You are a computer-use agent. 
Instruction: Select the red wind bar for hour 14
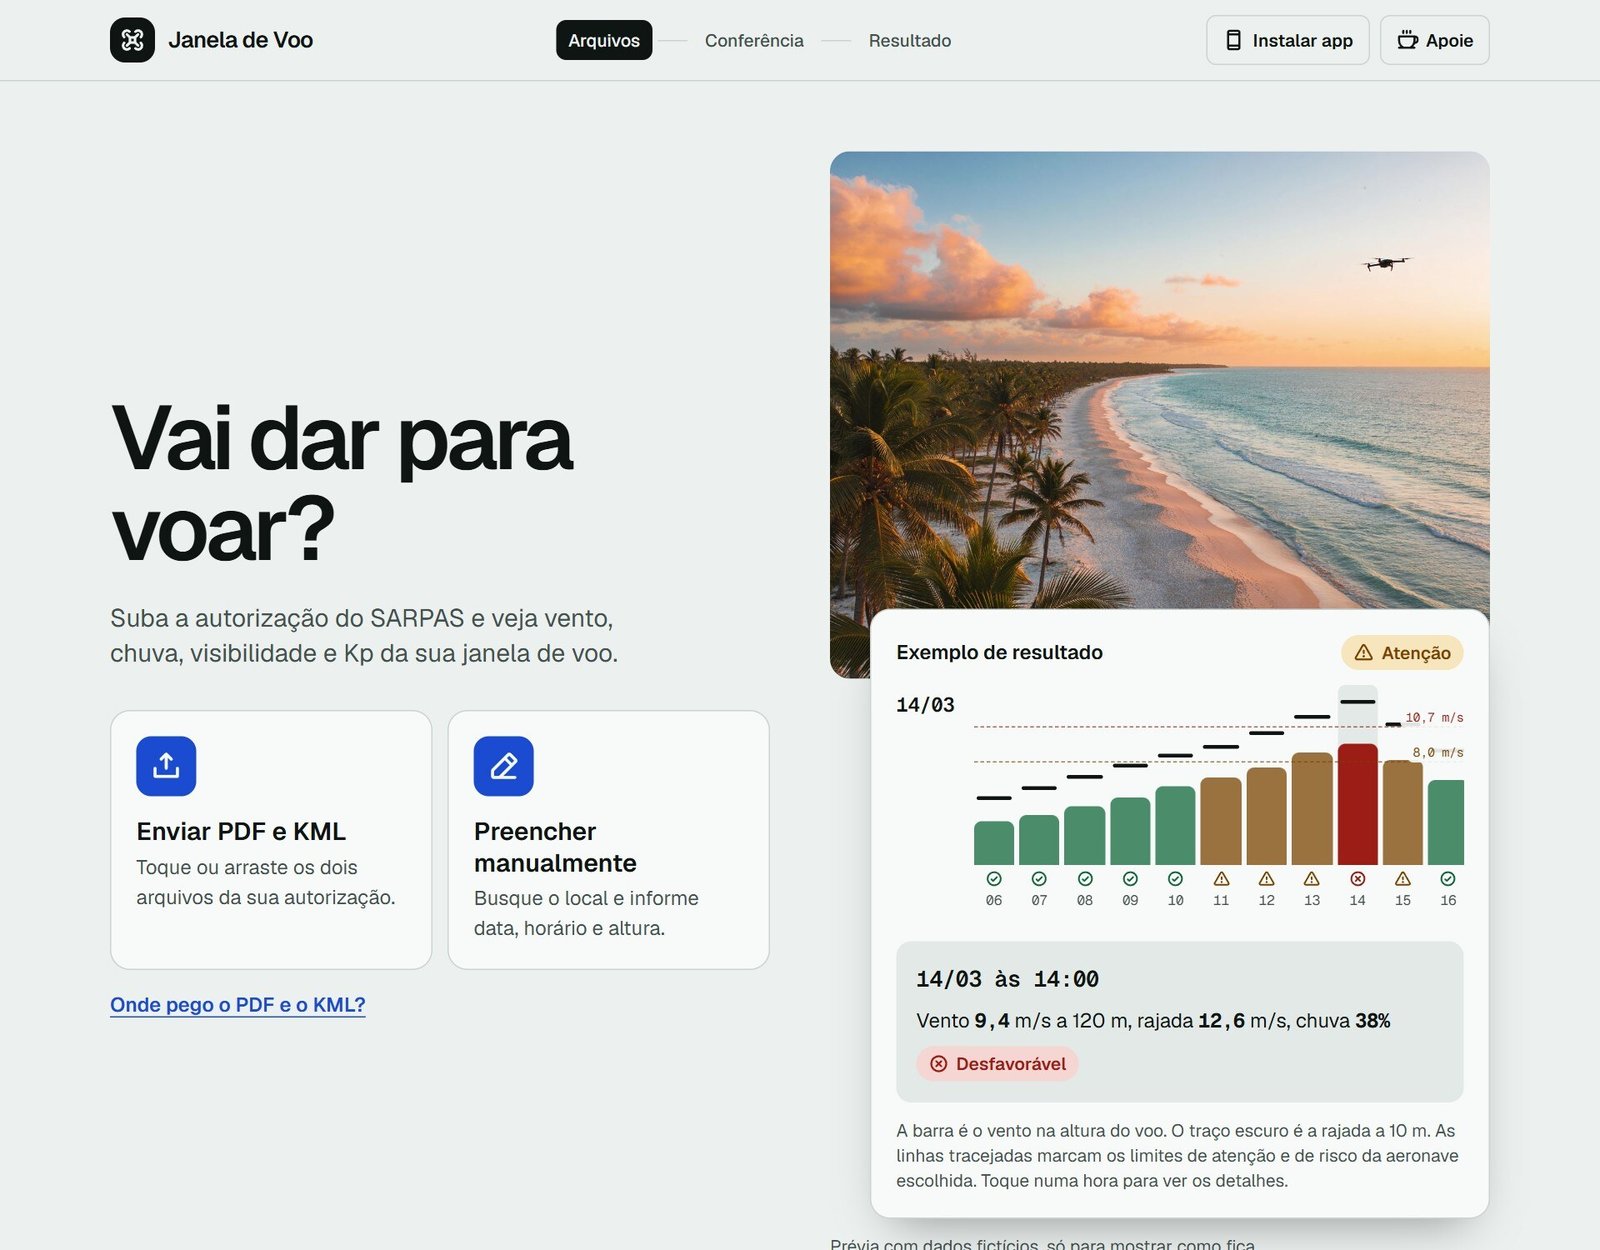click(1357, 804)
